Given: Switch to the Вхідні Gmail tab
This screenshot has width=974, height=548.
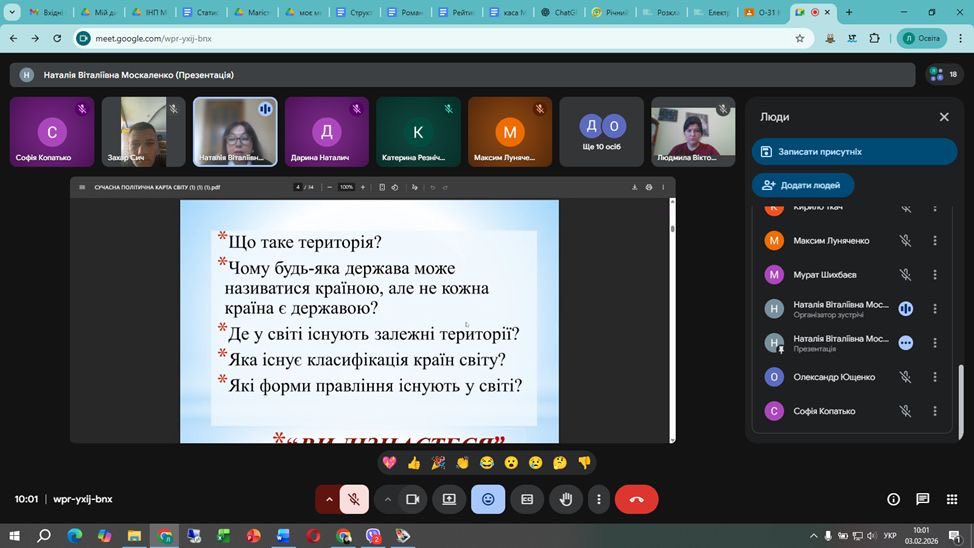Looking at the screenshot, I should 46,12.
